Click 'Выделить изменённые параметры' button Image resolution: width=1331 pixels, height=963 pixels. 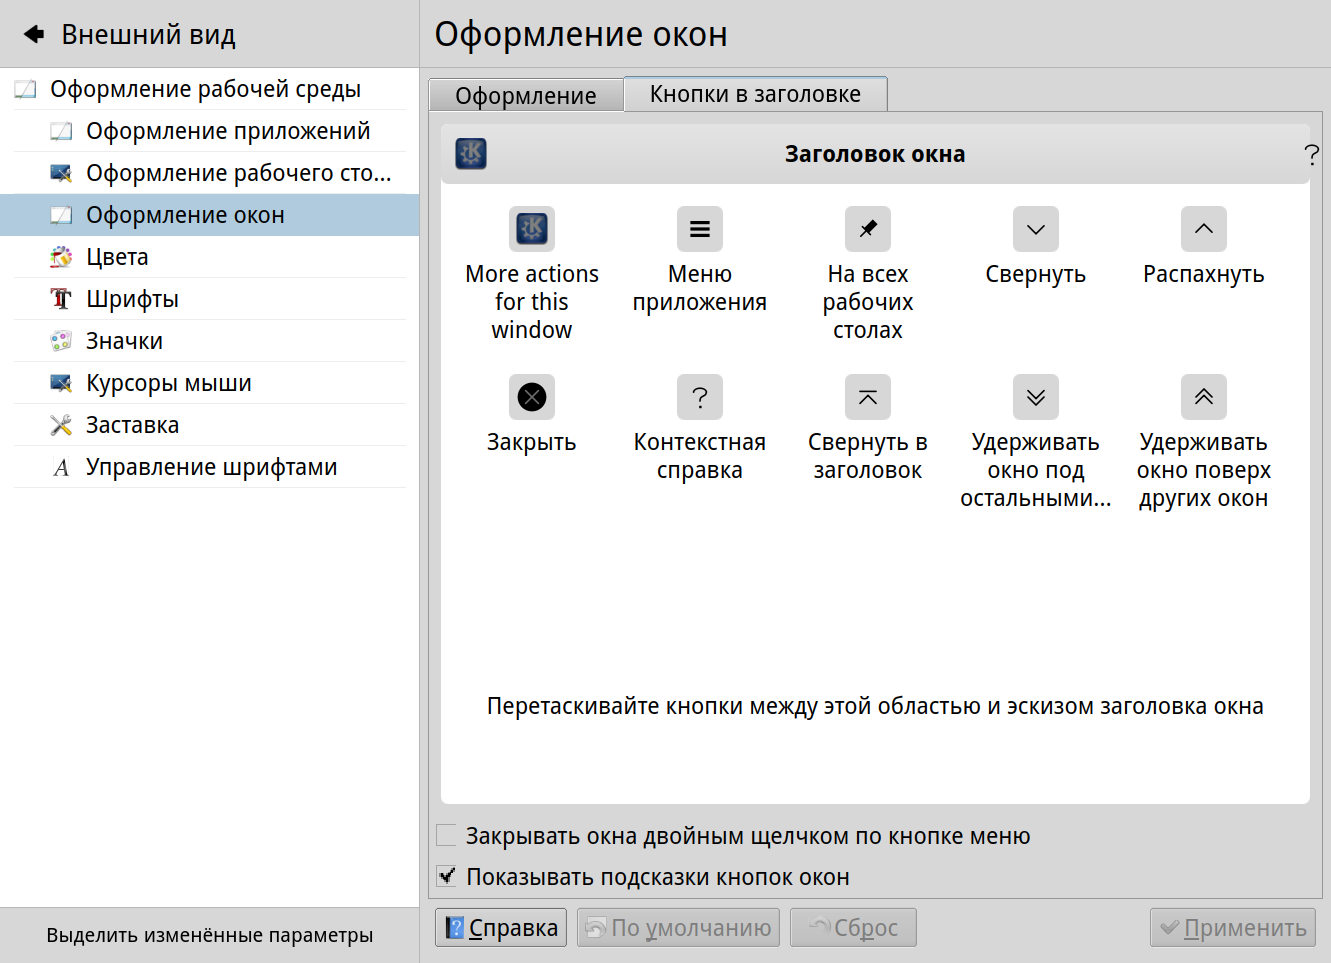(x=210, y=935)
